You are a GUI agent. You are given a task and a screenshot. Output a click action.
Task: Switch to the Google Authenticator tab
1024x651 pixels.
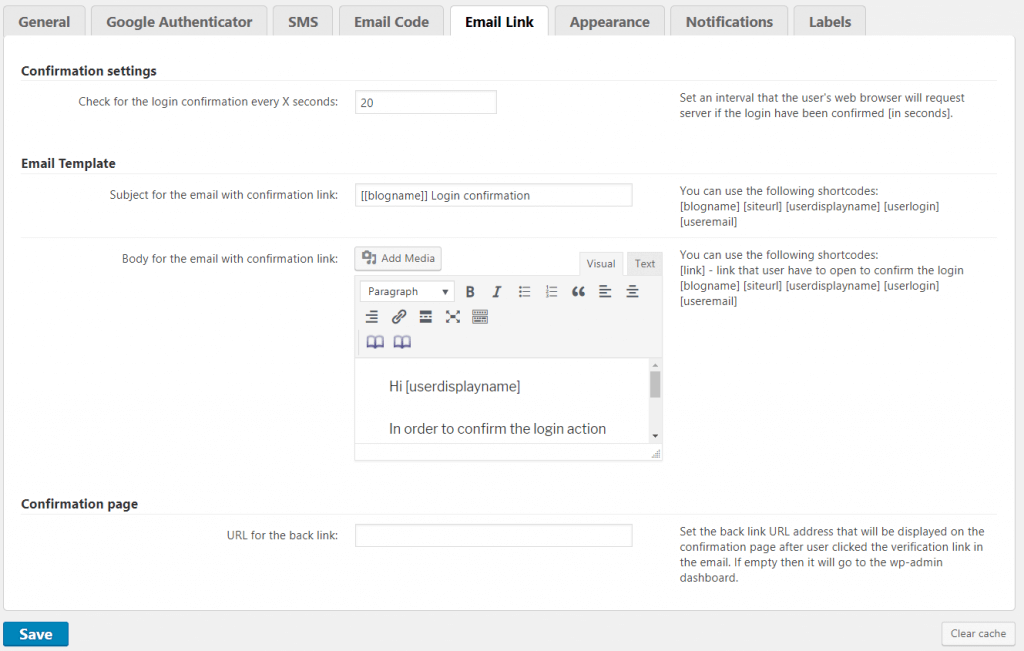(179, 21)
